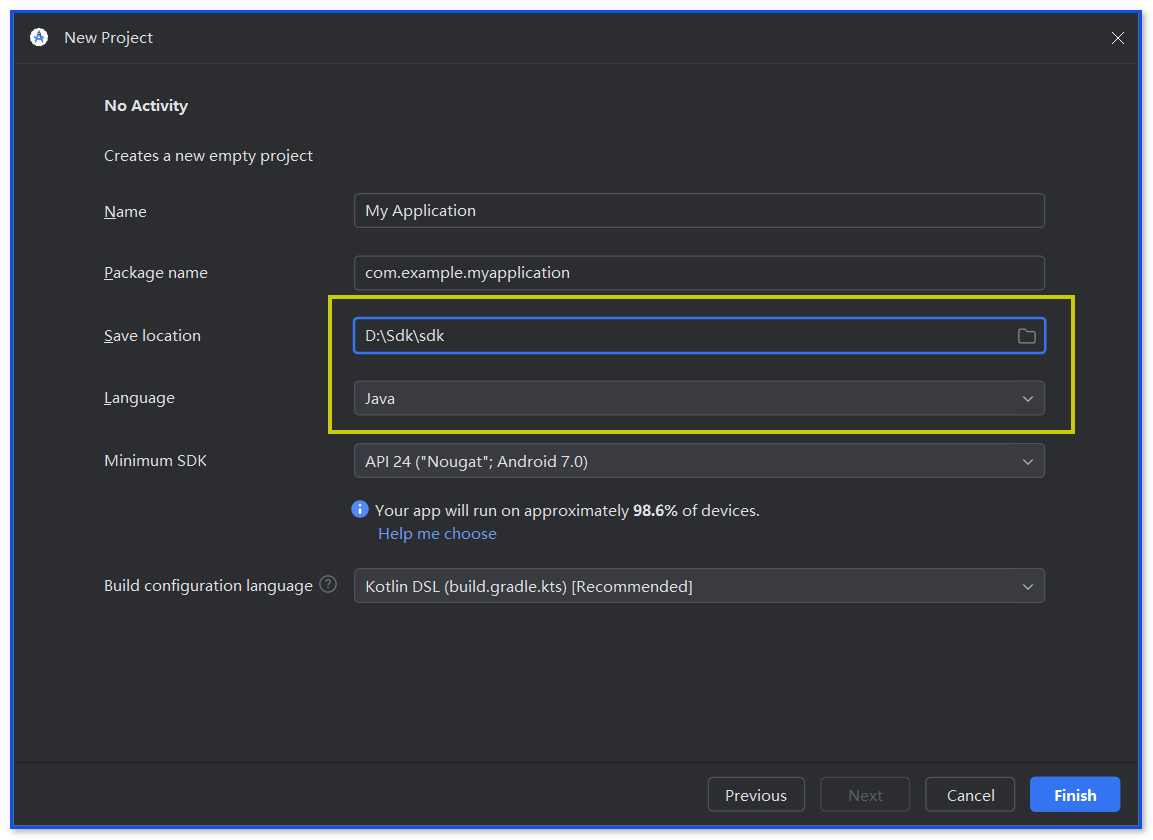Image resolution: width=1153 pixels, height=840 pixels.
Task: Click the "98.6%" devices text
Action: 654,510
